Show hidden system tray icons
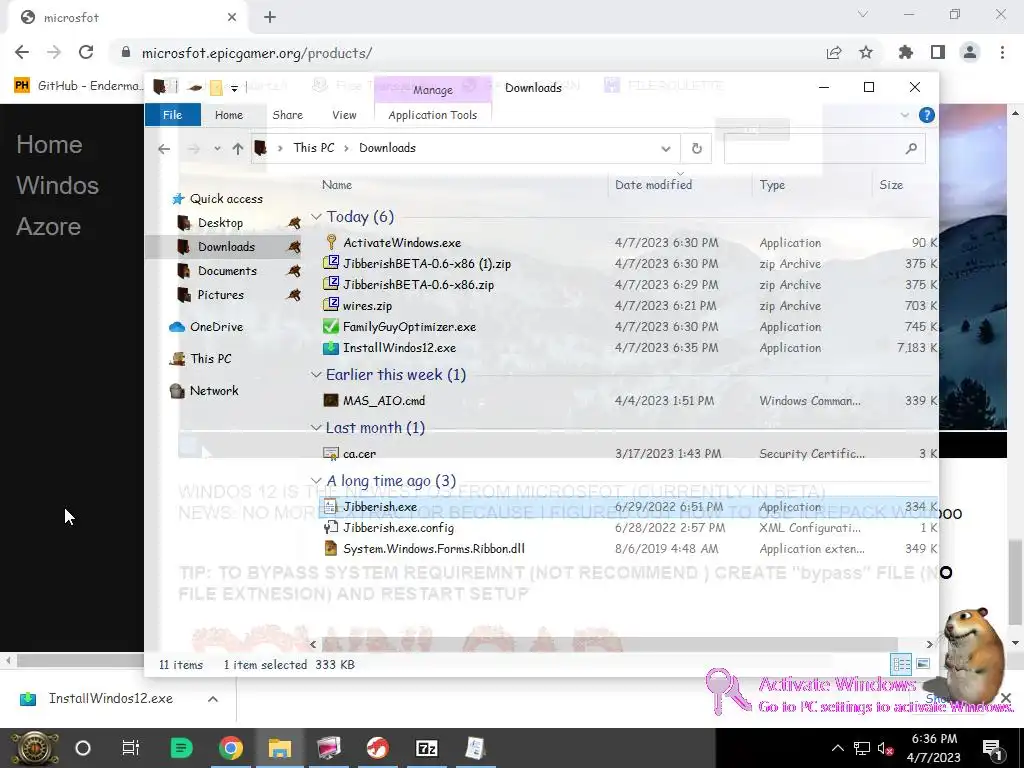The width and height of the screenshot is (1024, 768). tap(837, 748)
